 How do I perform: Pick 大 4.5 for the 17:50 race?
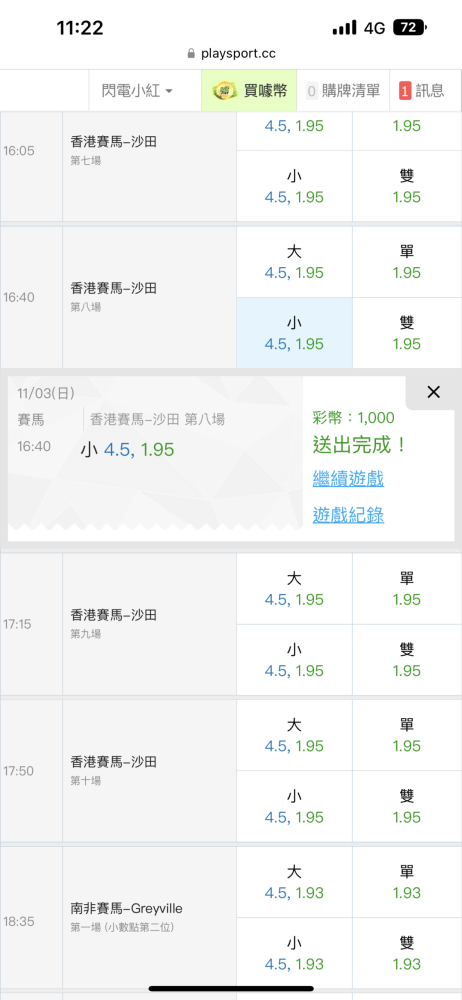(x=294, y=735)
